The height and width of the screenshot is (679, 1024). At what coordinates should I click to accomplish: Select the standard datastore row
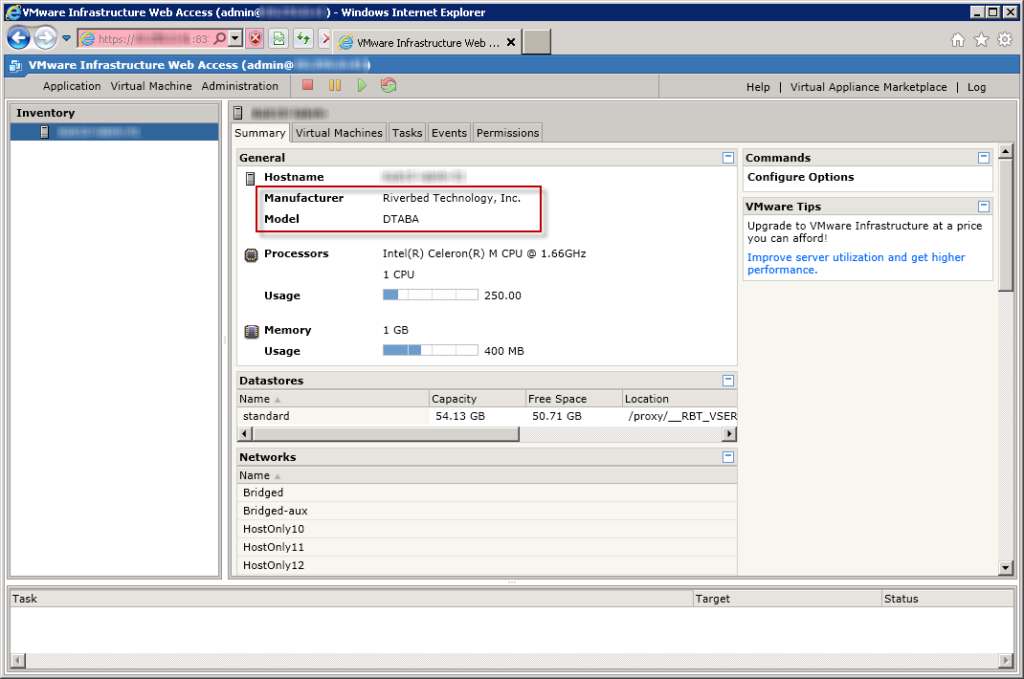487,416
